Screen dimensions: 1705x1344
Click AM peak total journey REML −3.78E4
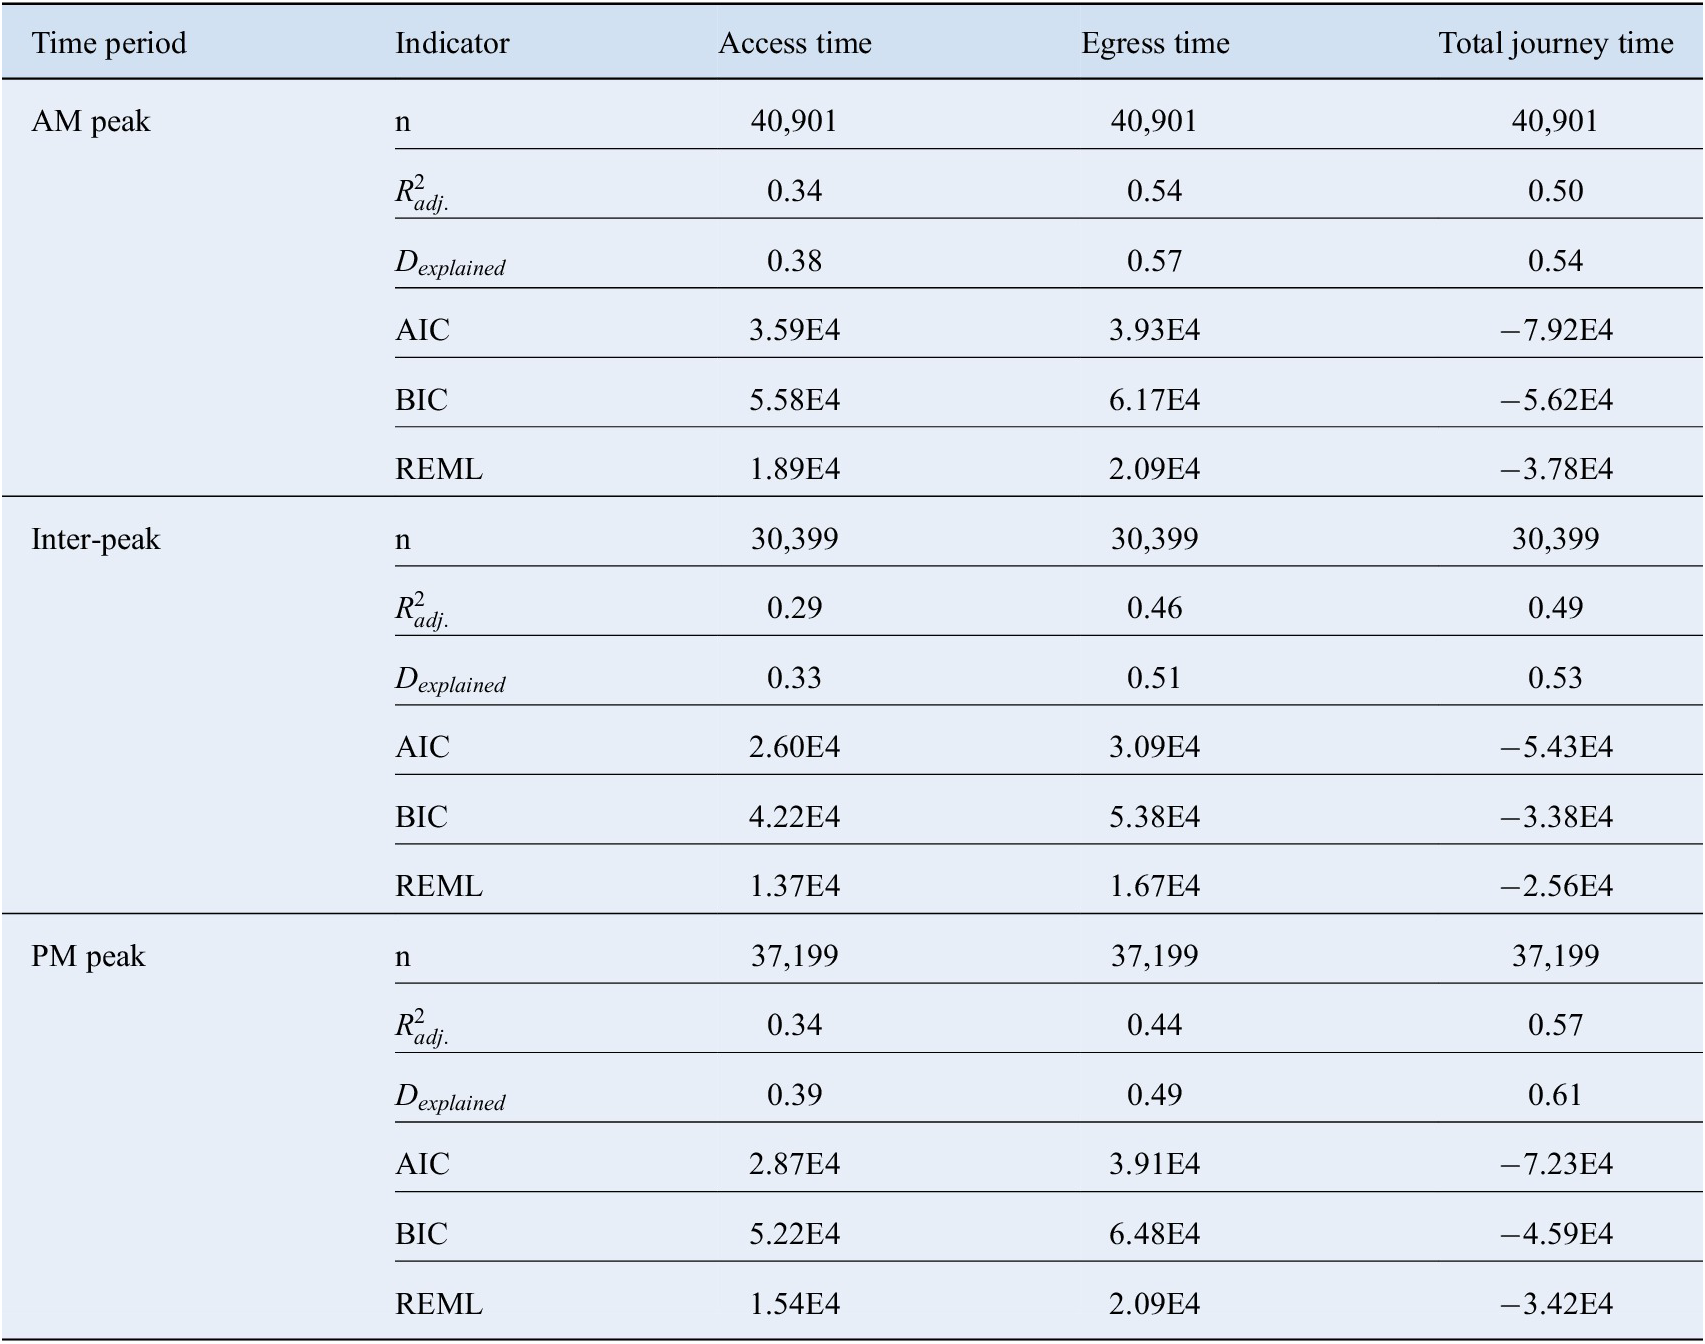pos(1556,469)
